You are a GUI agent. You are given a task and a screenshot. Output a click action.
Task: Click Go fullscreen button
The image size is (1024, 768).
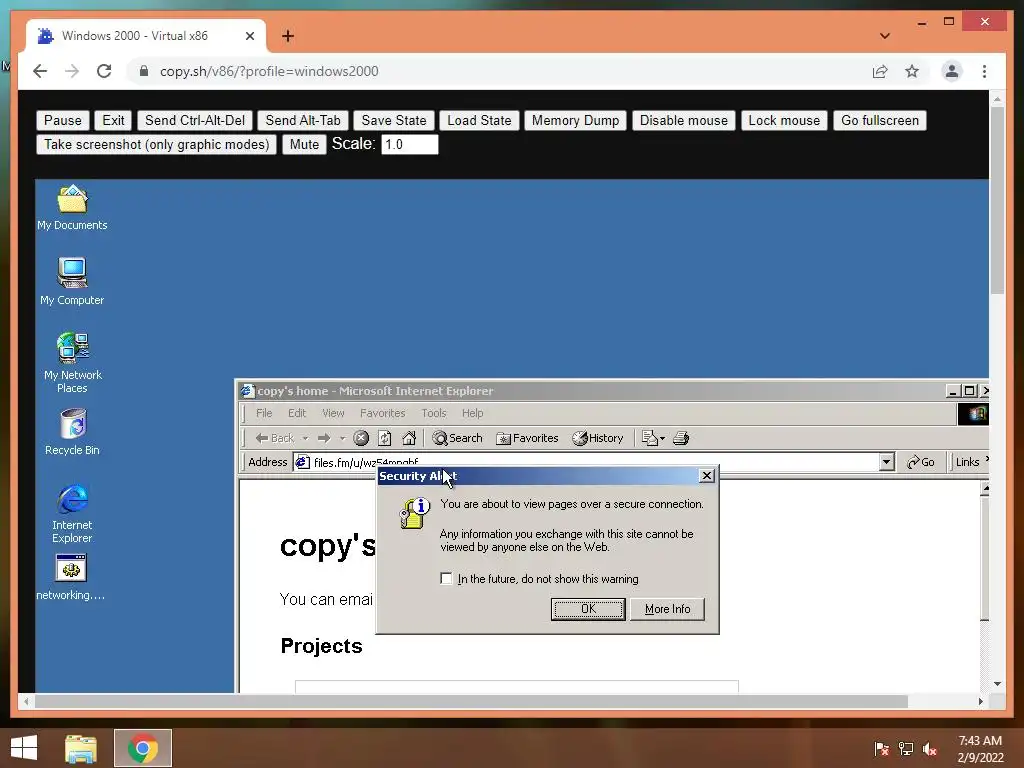pos(880,120)
